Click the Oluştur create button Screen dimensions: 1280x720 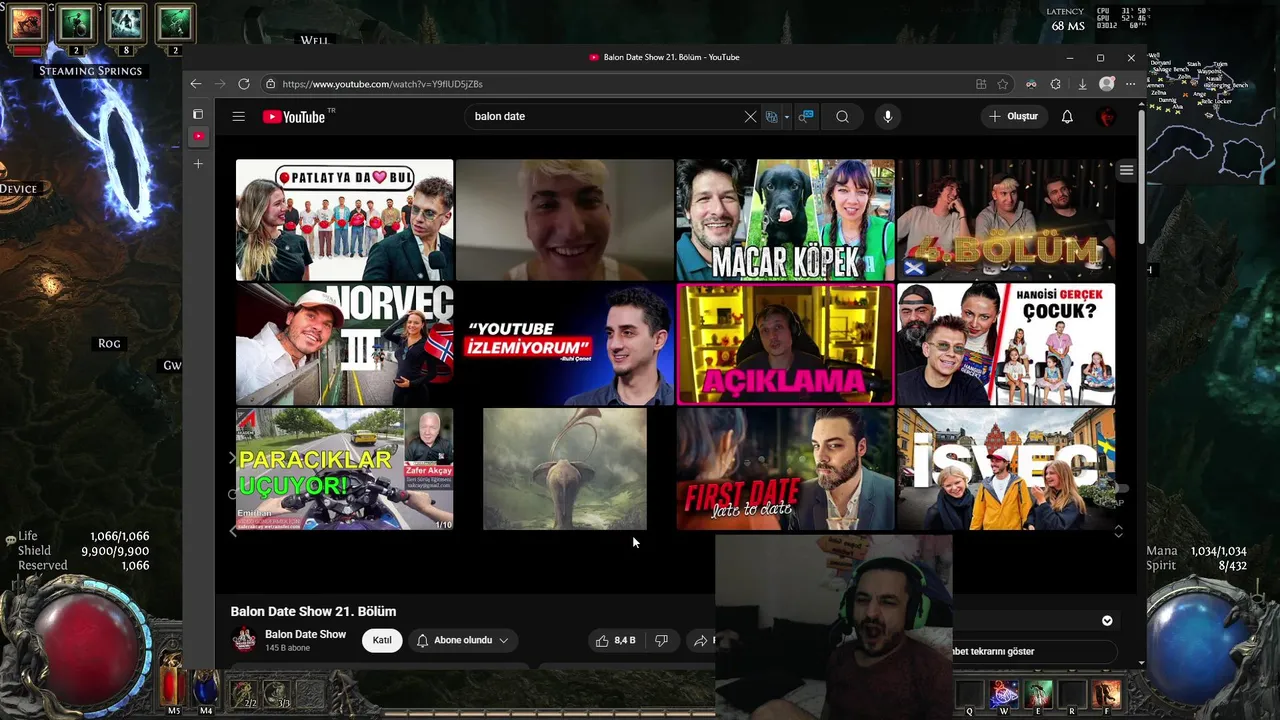1014,116
